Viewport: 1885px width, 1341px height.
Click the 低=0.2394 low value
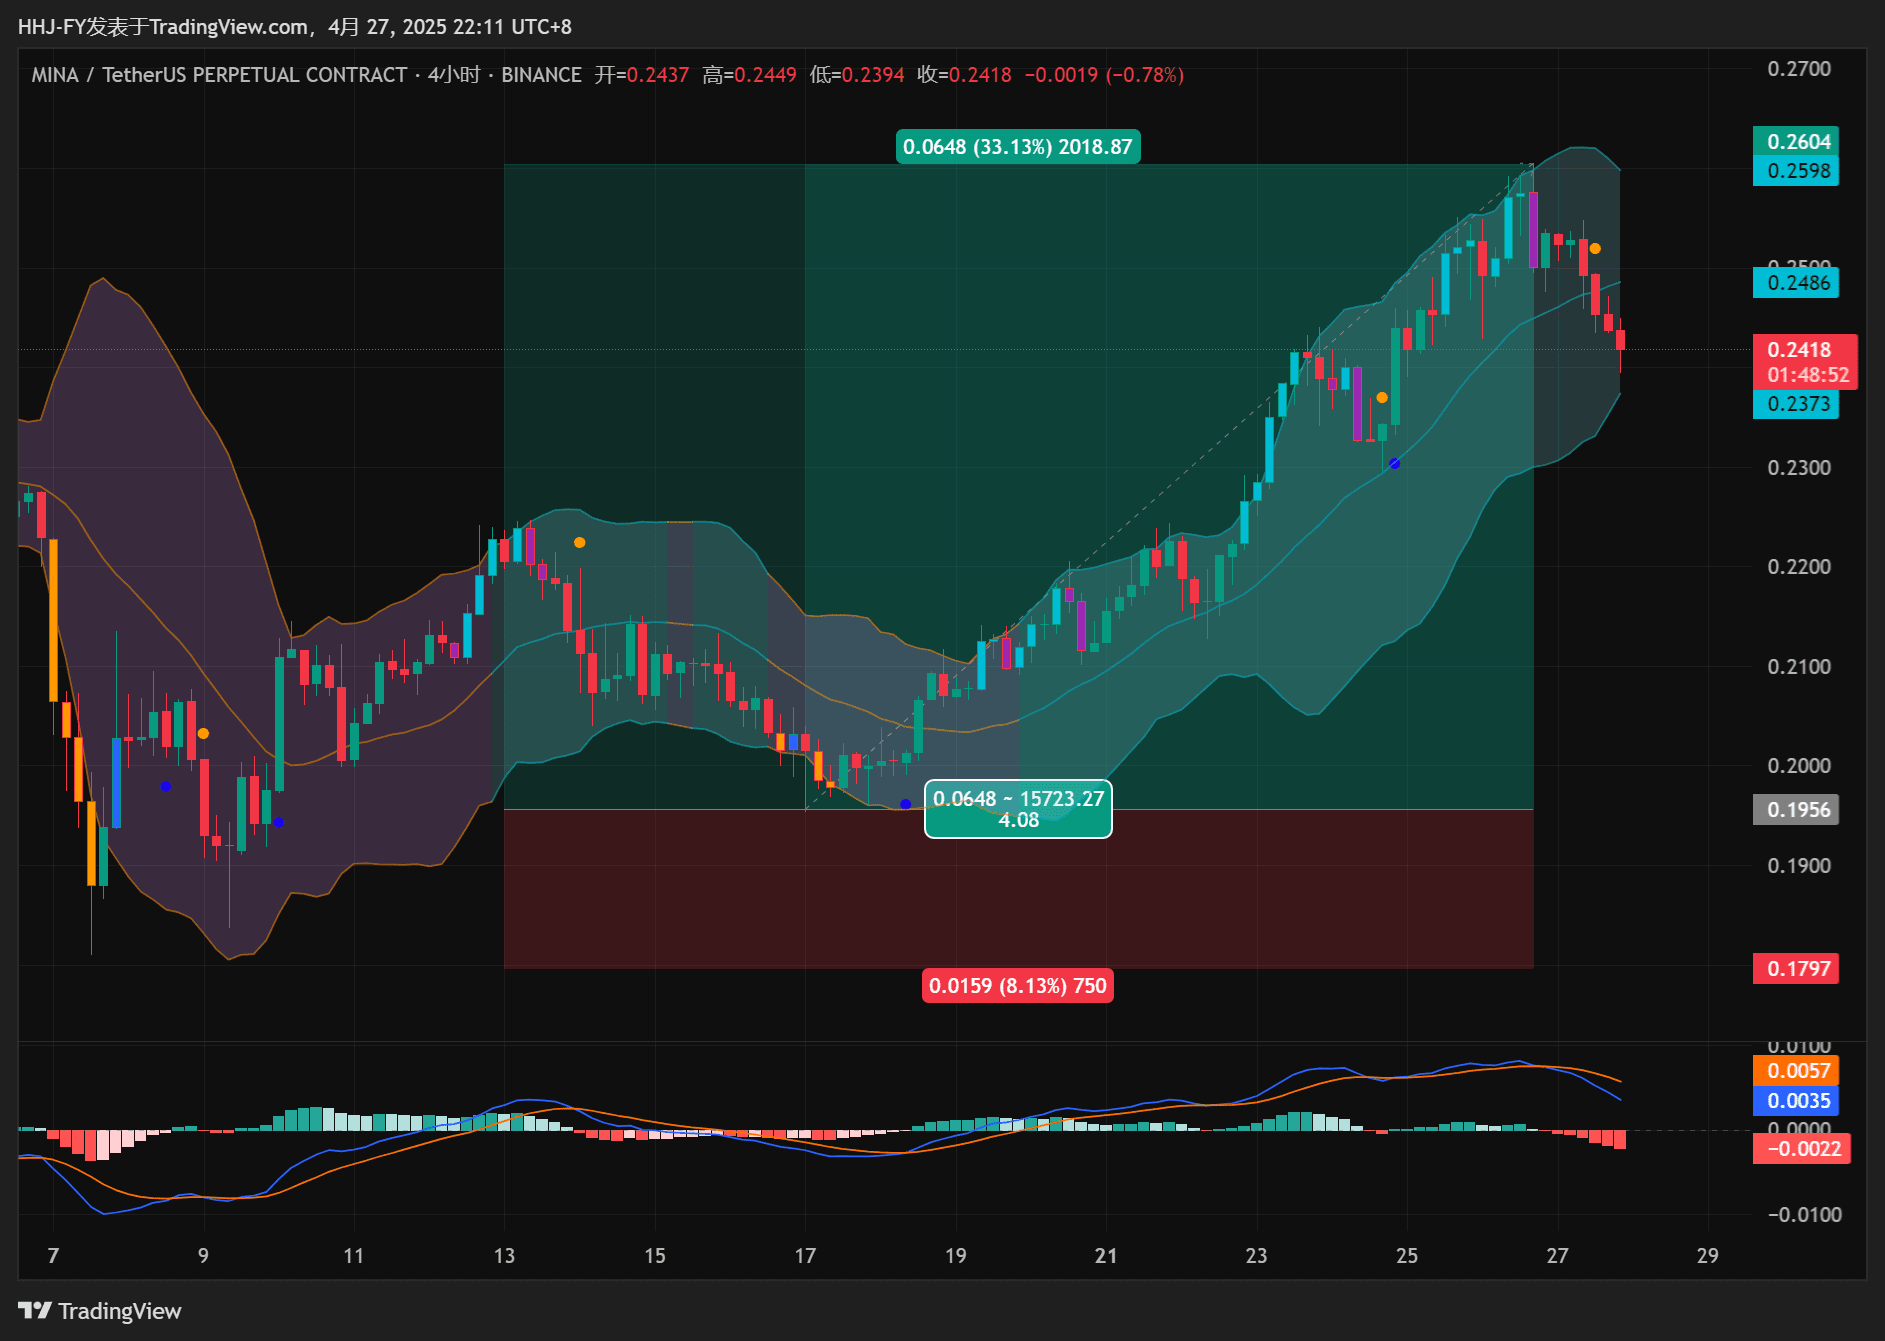point(857,75)
